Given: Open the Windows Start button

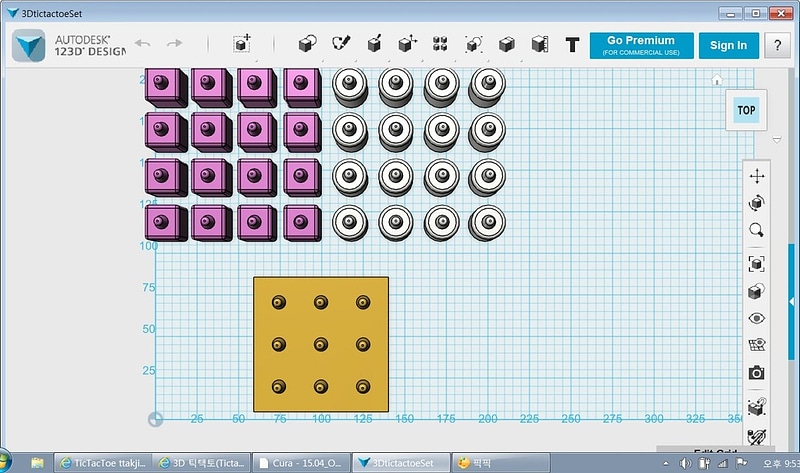Looking at the screenshot, I should point(3,462).
